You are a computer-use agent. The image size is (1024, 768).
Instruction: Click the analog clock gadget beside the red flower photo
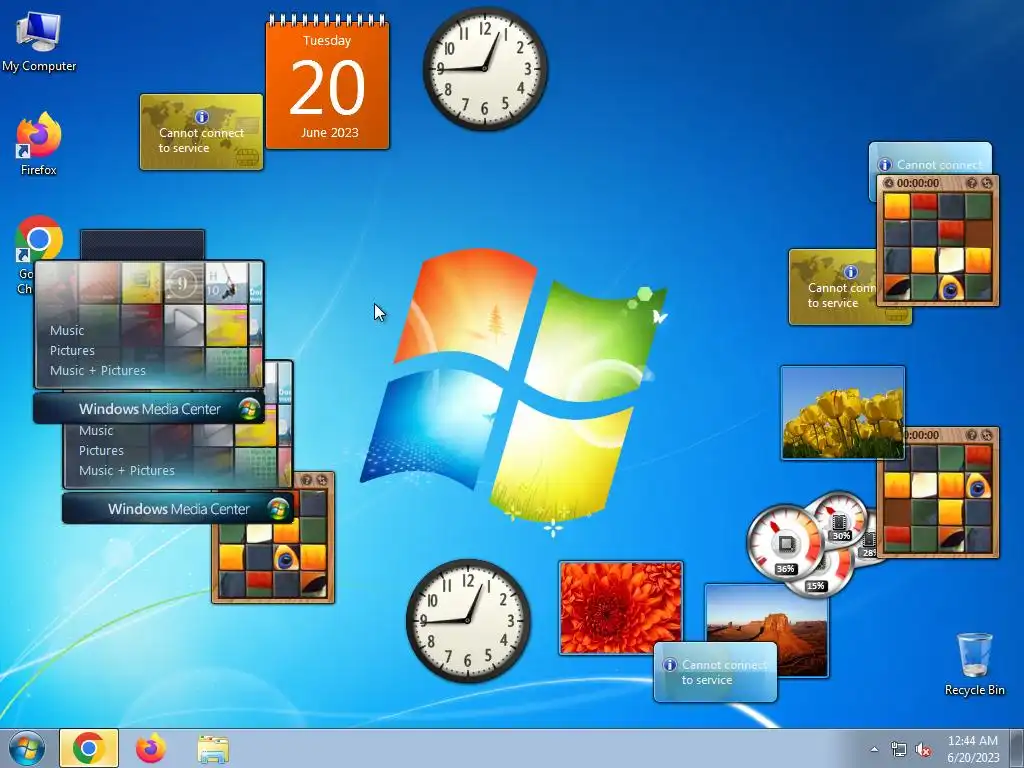click(468, 620)
